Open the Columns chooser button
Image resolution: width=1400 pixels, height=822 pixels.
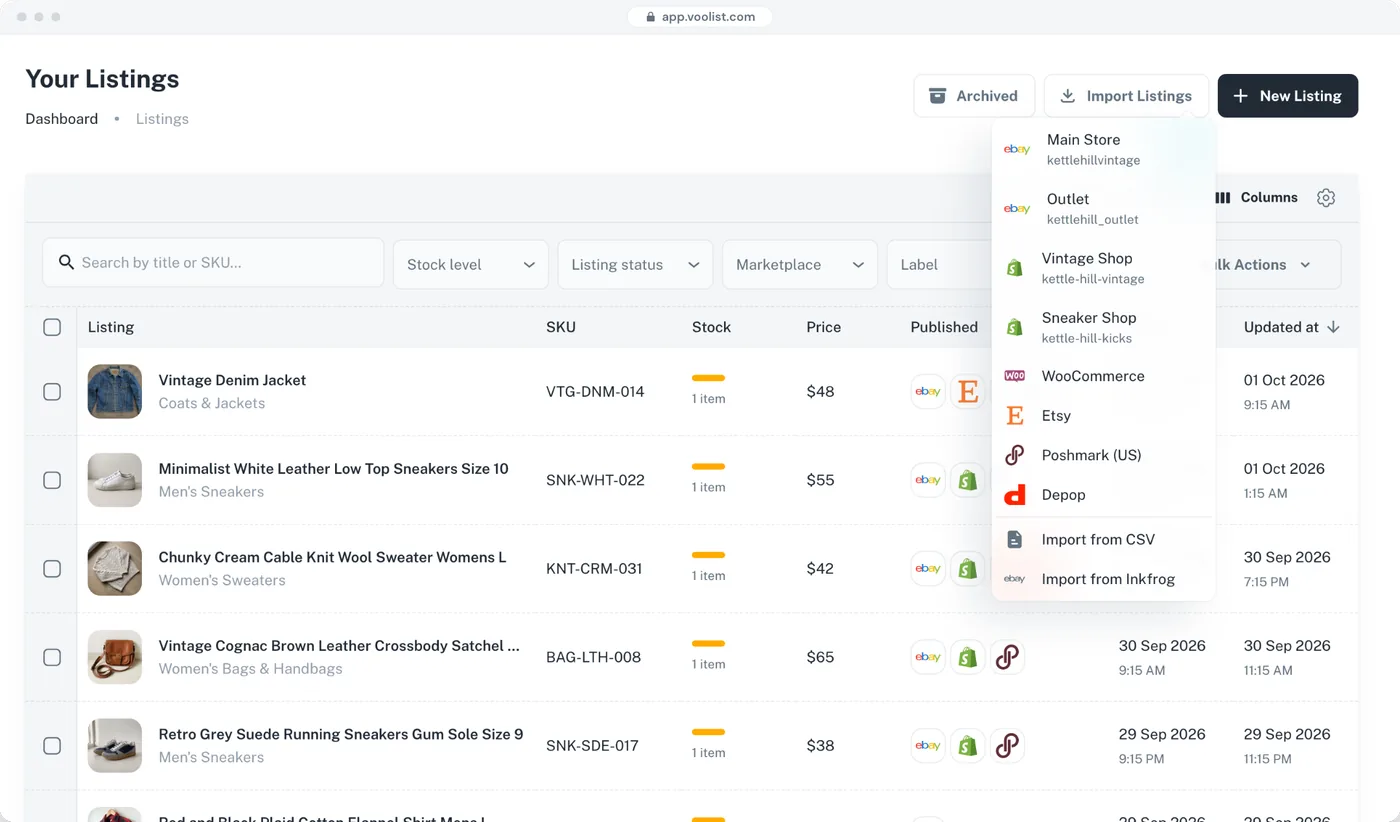(x=1256, y=198)
